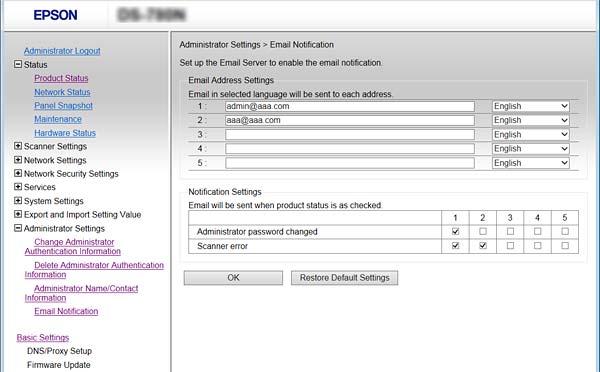Open language dropdown for address 3

tap(530, 134)
